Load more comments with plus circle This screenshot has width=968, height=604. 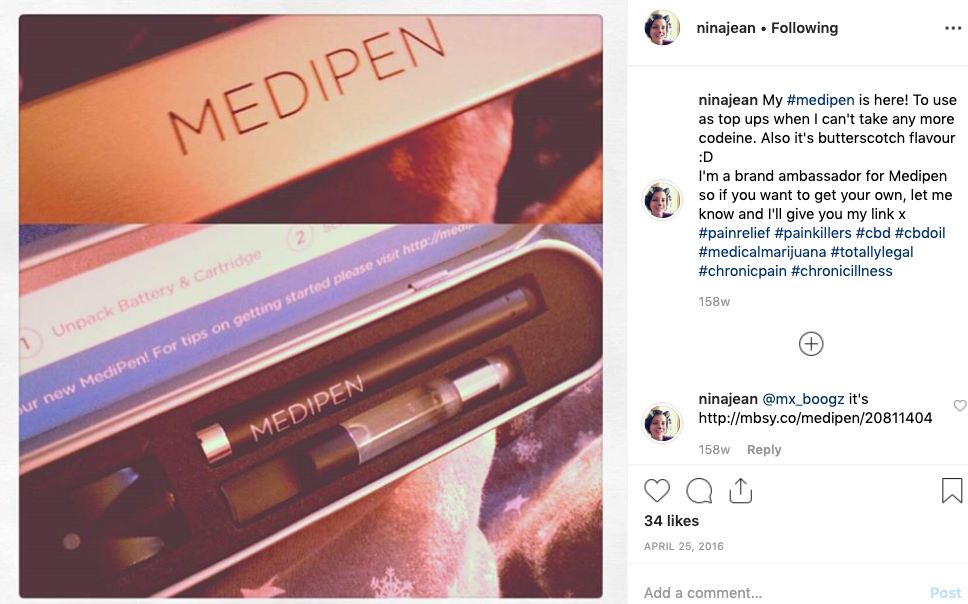[811, 344]
